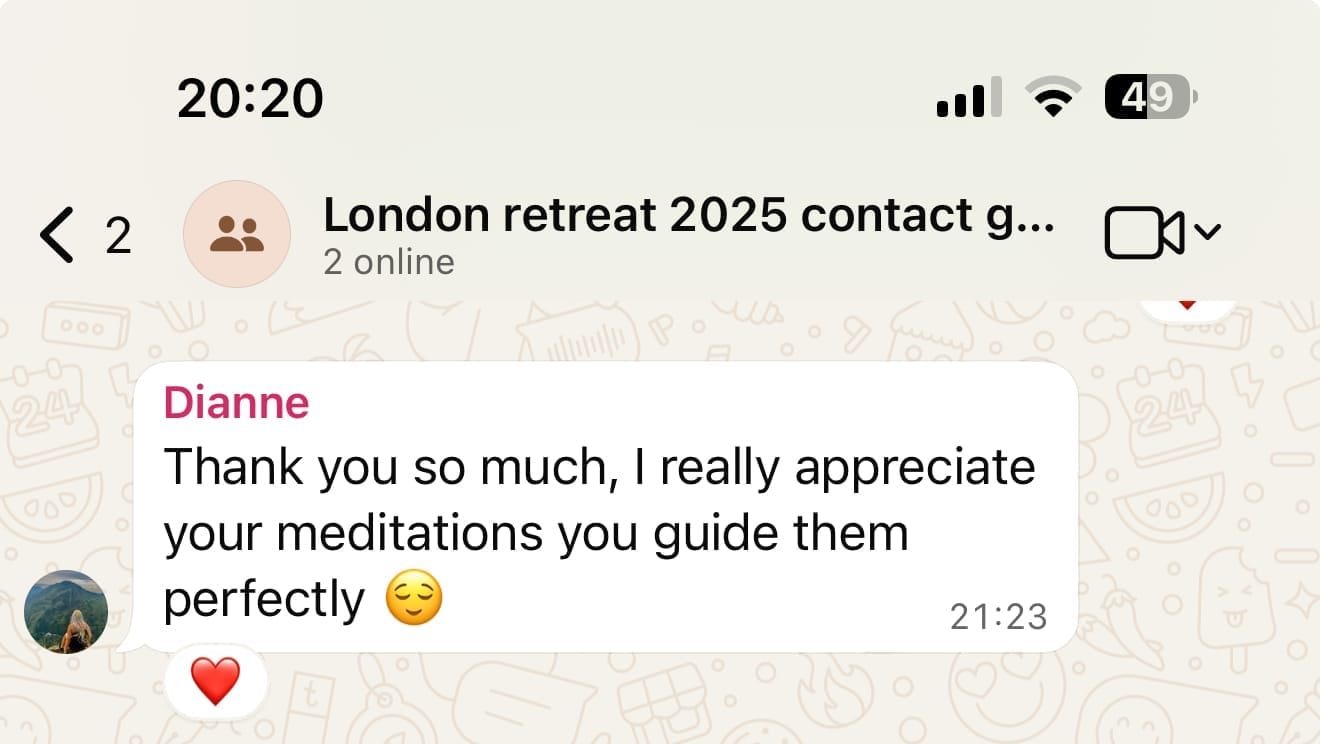Open London retreat 2025 group info
Viewport: 1320px width, 744px height.
tap(688, 215)
